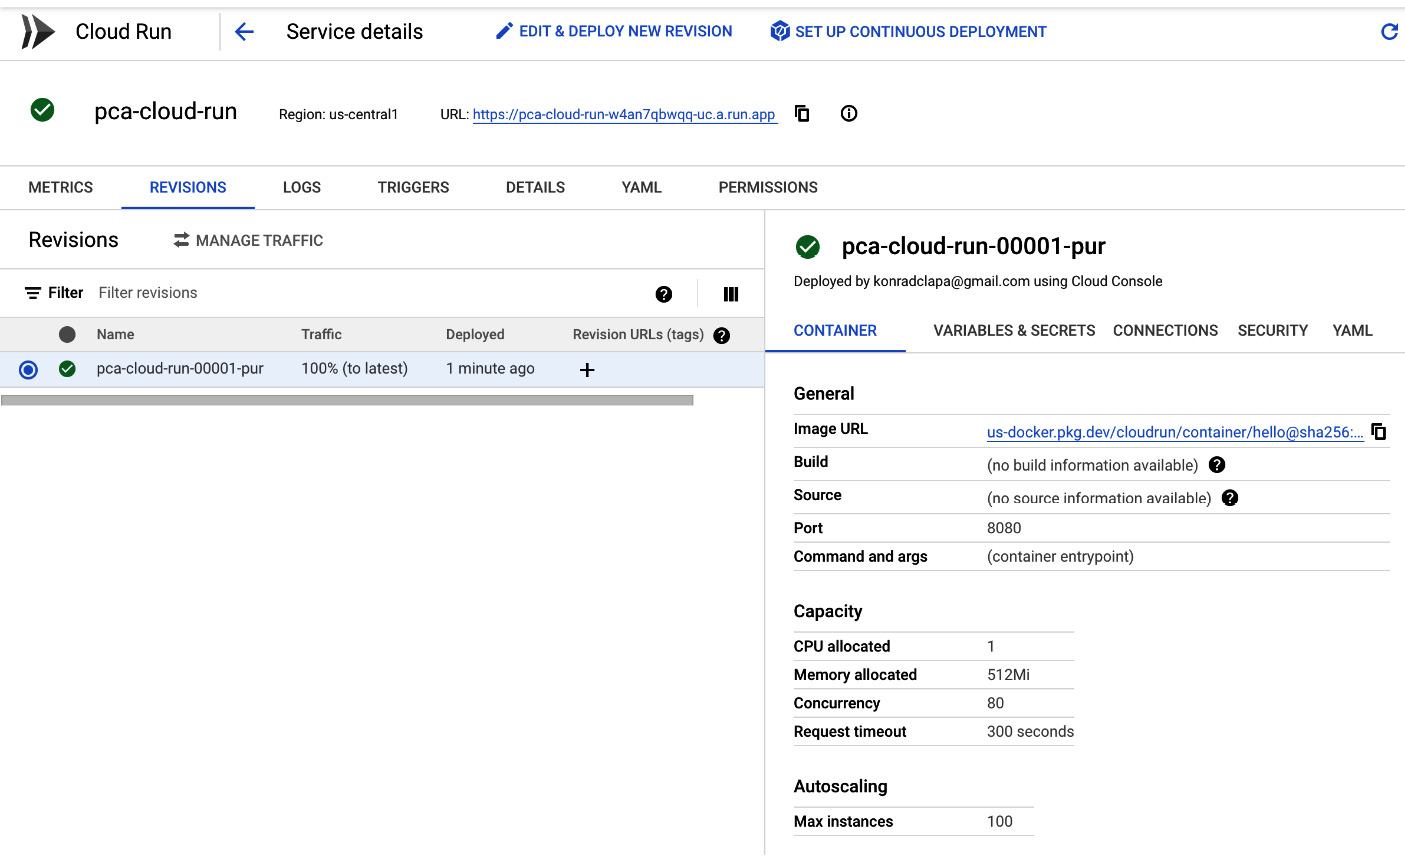Click the Filter list icon
This screenshot has width=1405, height=862.
tap(33, 293)
